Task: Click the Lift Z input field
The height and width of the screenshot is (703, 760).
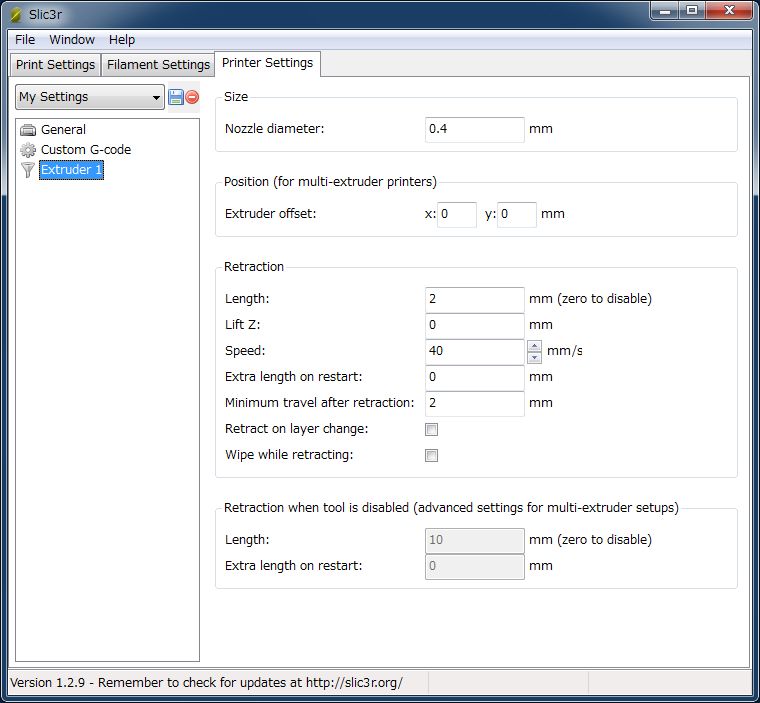Action: click(x=475, y=325)
